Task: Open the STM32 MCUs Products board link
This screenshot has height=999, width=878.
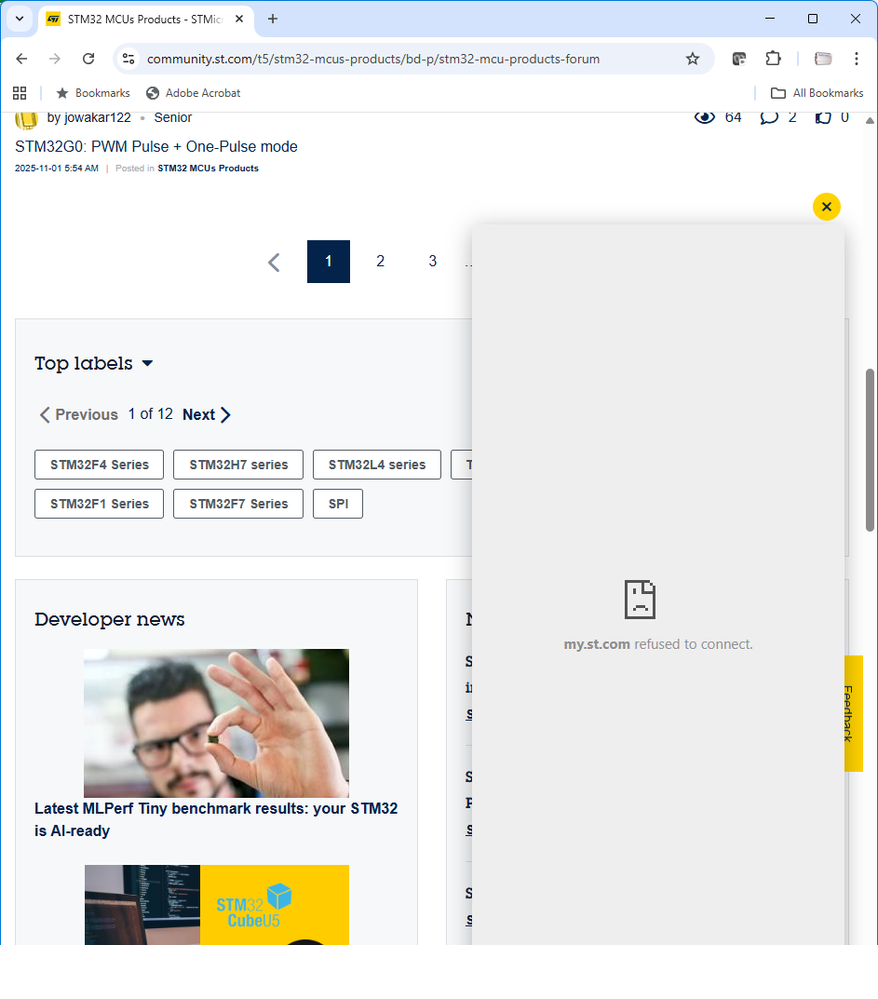Action: click(x=208, y=168)
